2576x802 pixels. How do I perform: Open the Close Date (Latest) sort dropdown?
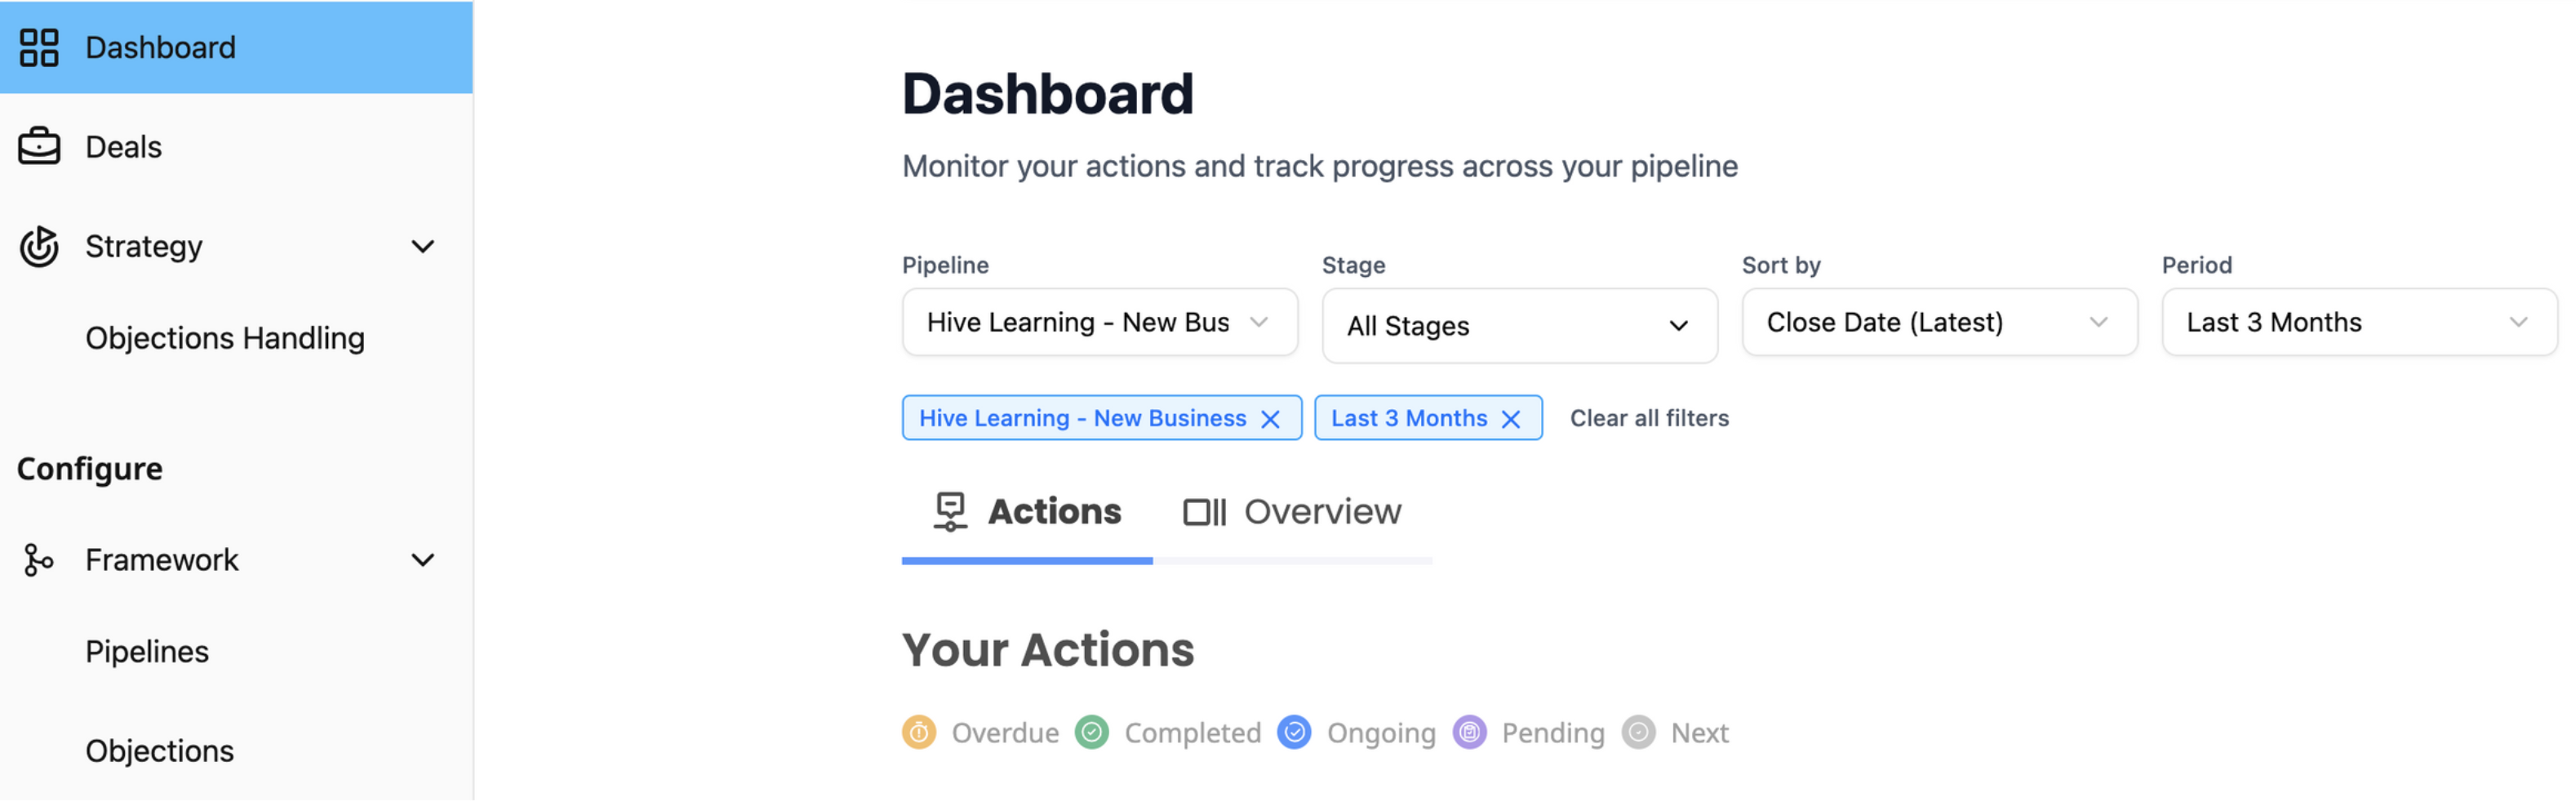tap(1940, 322)
